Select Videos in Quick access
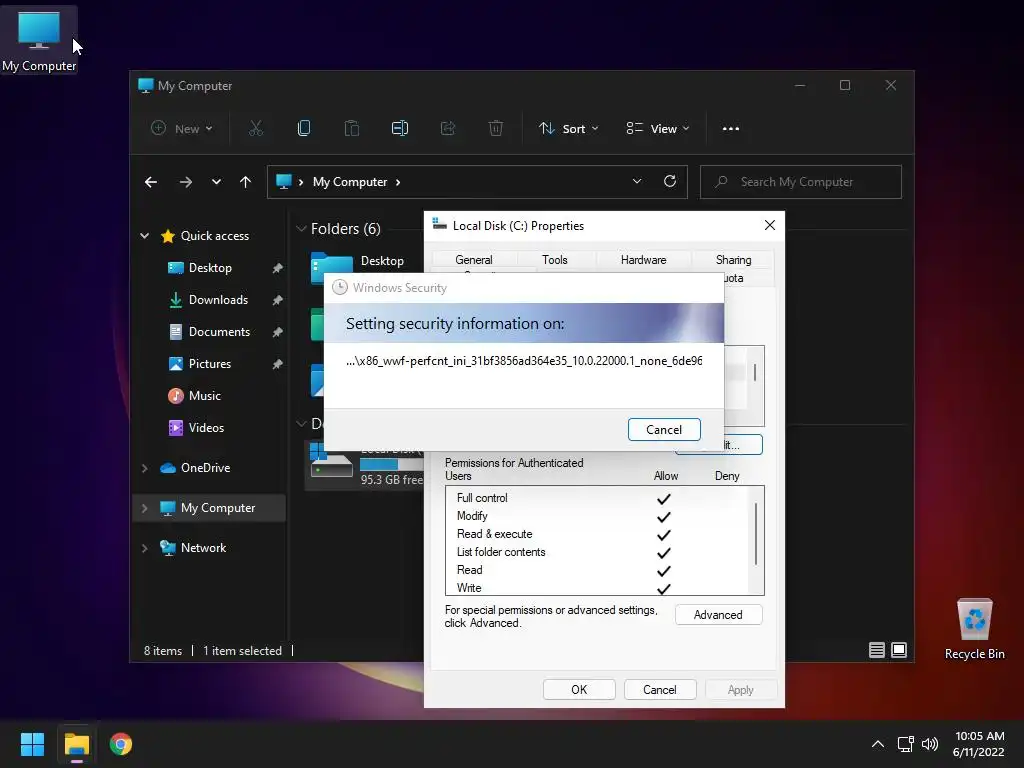Image resolution: width=1024 pixels, height=768 pixels. point(206,428)
